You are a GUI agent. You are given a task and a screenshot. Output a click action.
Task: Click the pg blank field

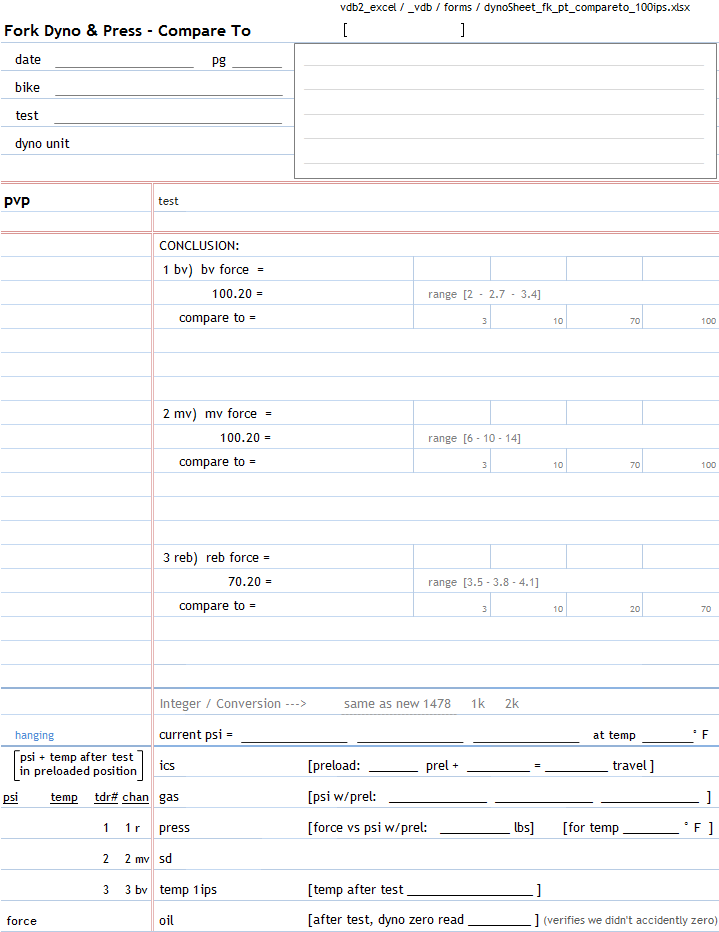(257, 61)
